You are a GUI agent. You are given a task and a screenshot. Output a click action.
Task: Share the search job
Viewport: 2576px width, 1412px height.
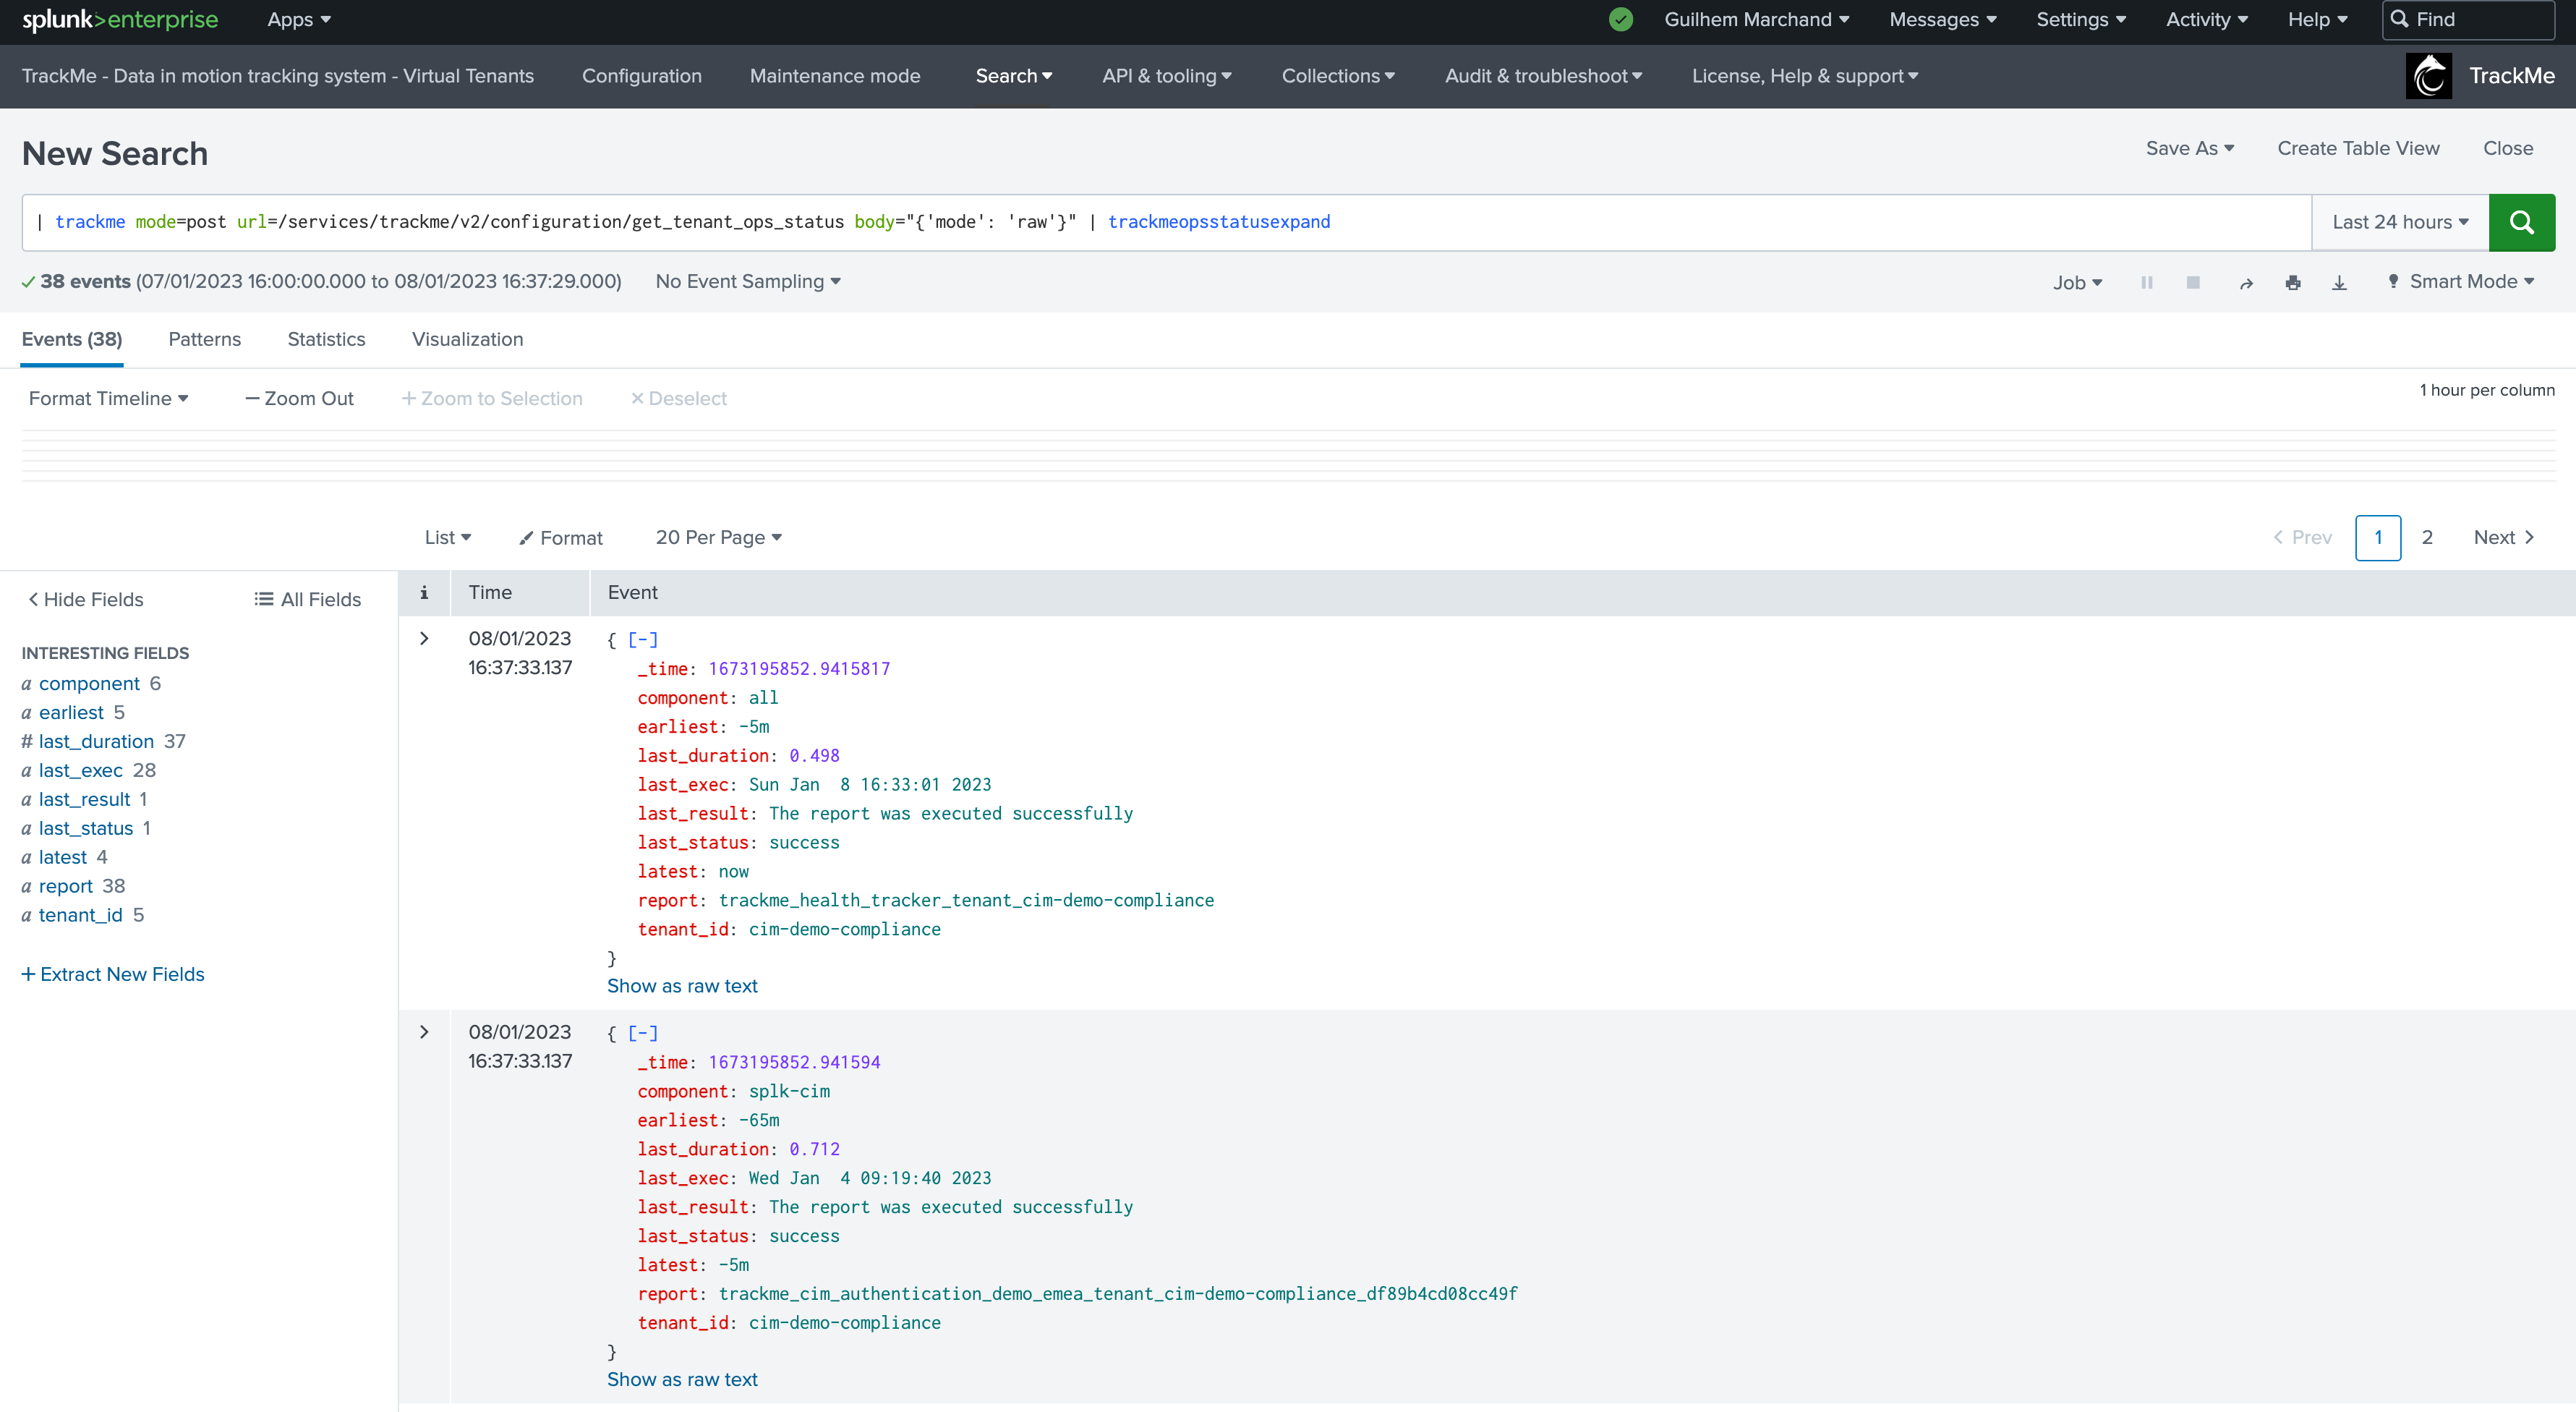[x=2246, y=283]
